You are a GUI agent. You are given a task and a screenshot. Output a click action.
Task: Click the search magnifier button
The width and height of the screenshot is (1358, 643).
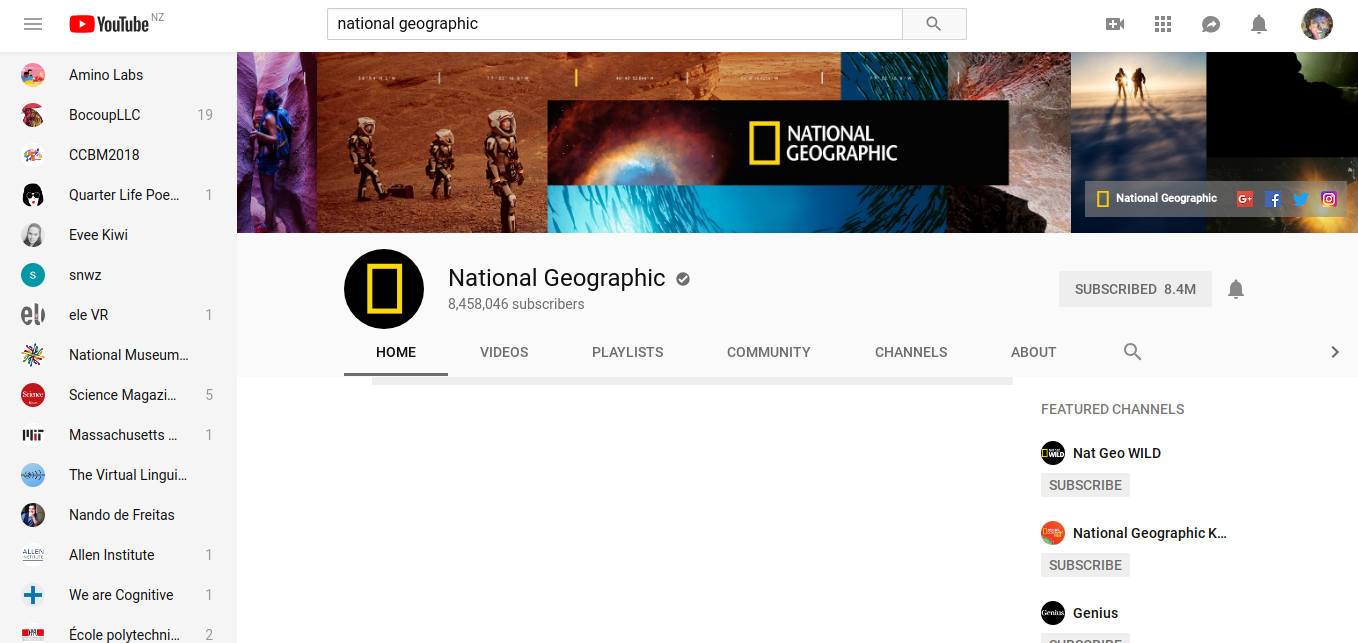[x=934, y=24]
